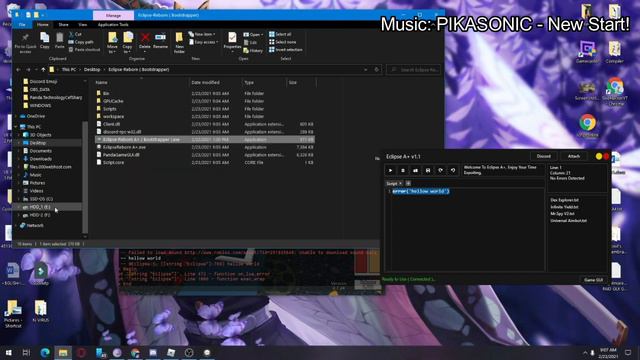The image size is (640, 360).
Task: Select the Script tab in Eclipse editor
Action: pyautogui.click(x=392, y=184)
